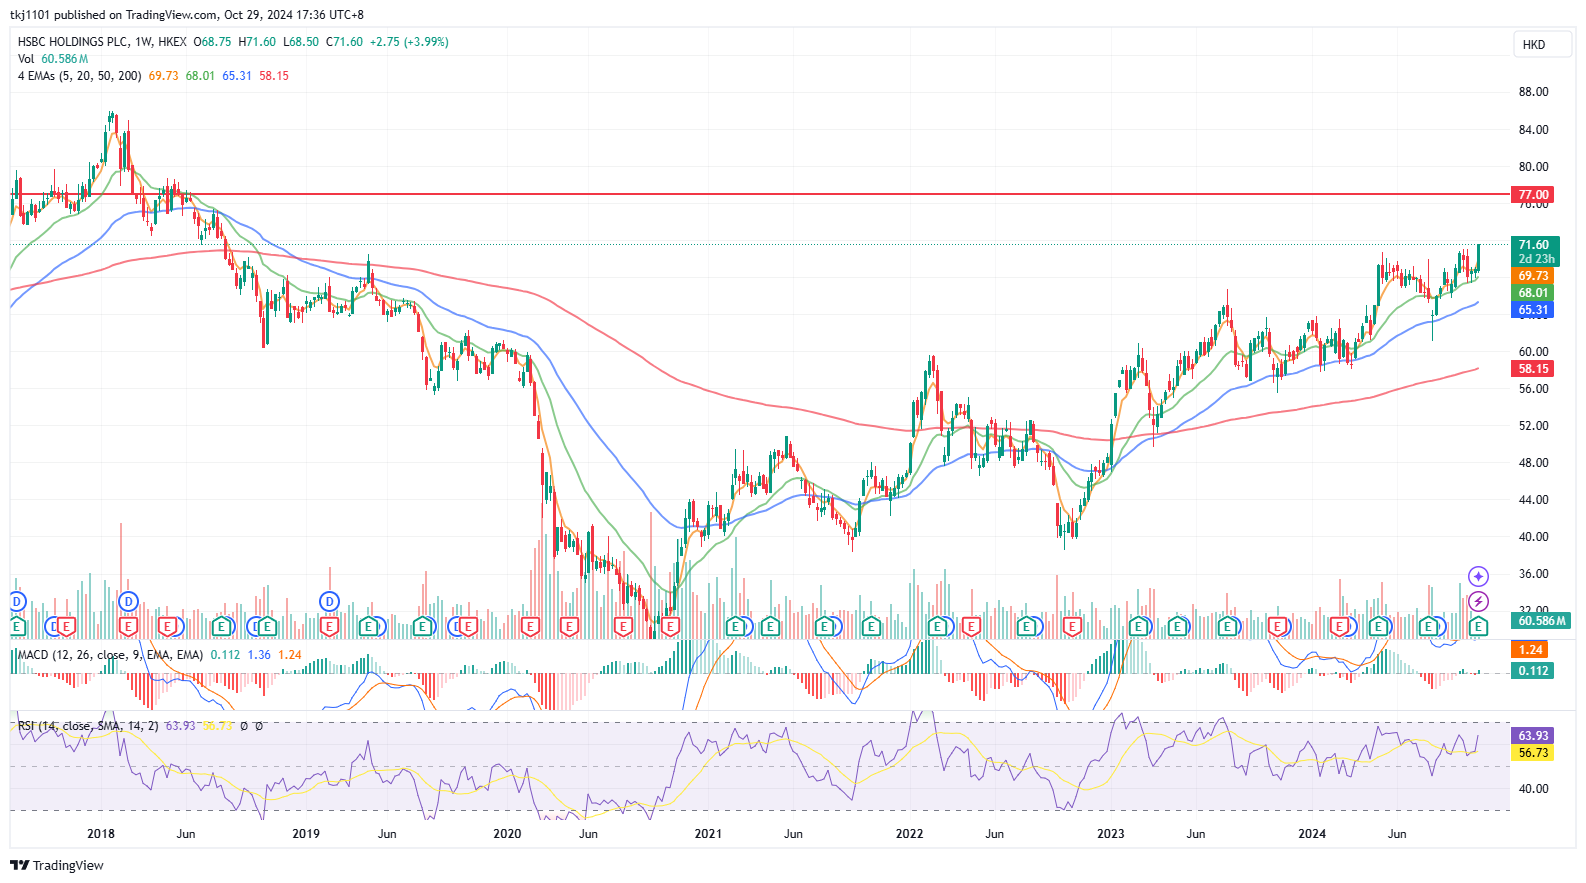Open the dividend D marker at the chart's left edge
Screen dimensions: 1586x883
(16, 601)
